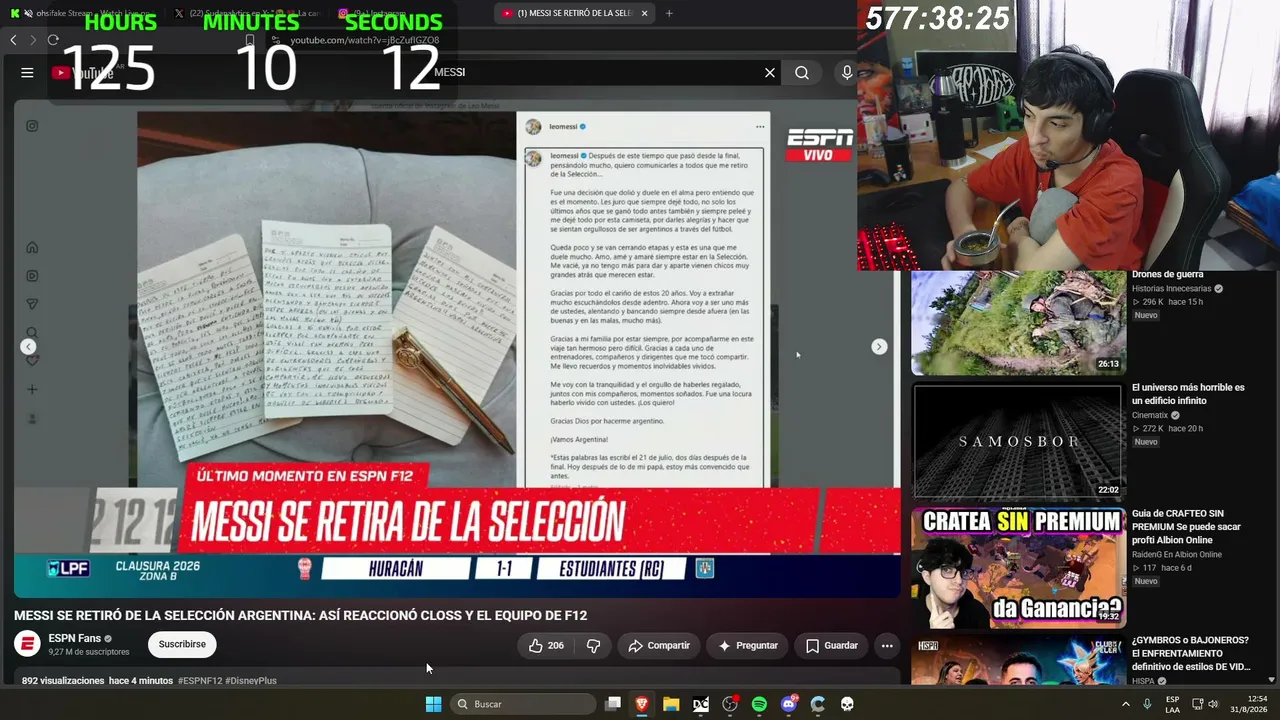The image size is (1280, 720).
Task: Open volume and network quick settings
Action: [x=1205, y=704]
